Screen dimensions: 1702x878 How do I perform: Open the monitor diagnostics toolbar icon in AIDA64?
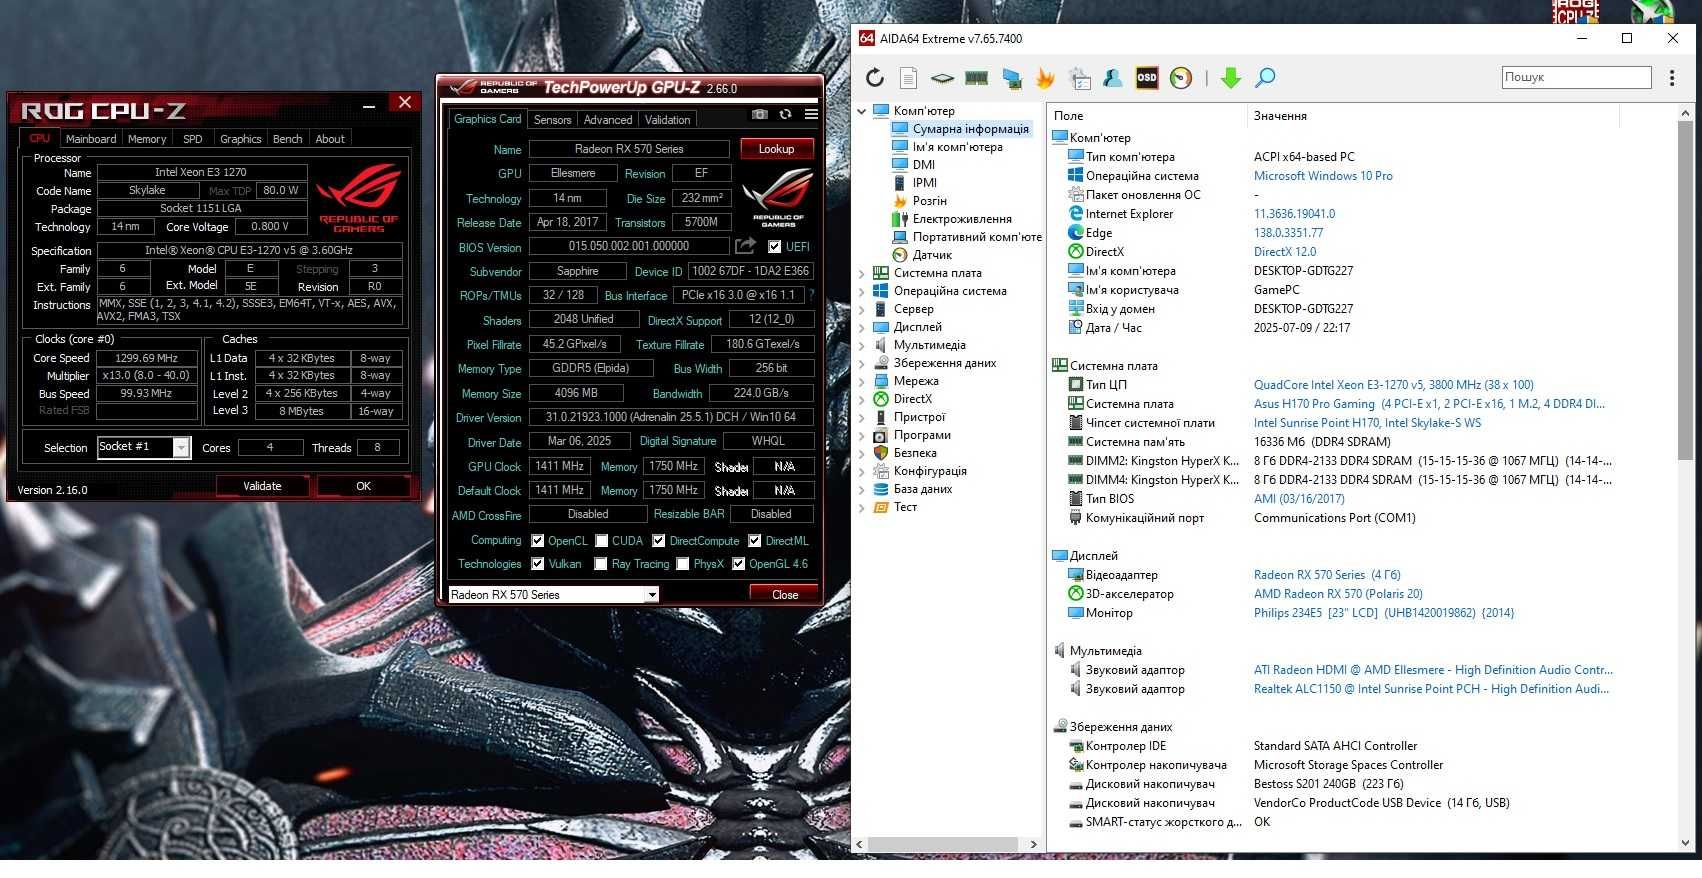point(1011,78)
